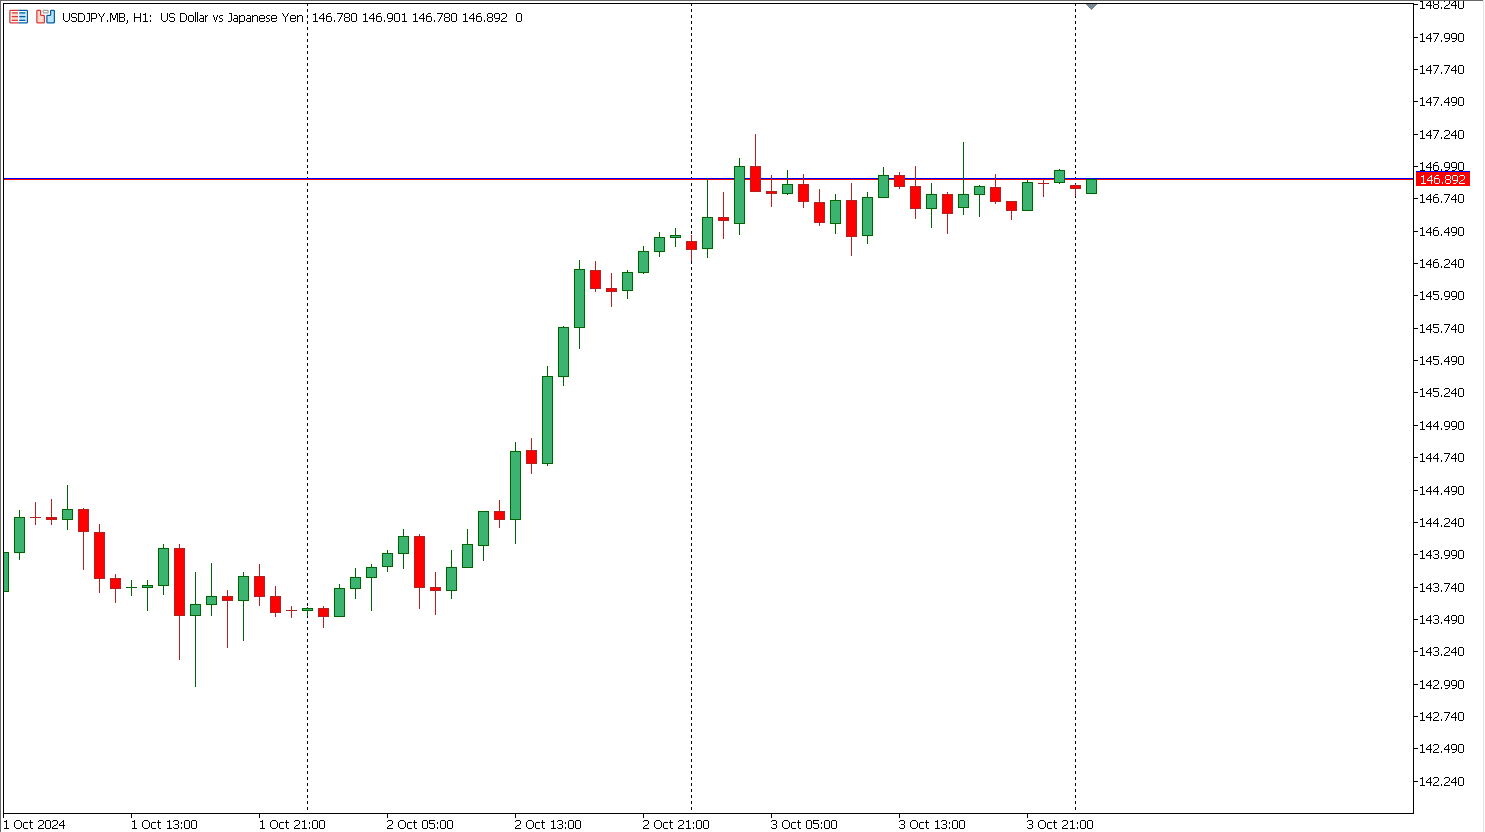Image resolution: width=1485 pixels, height=832 pixels.
Task: Click the 3 Oct 05:00 time label
Action: tap(804, 824)
